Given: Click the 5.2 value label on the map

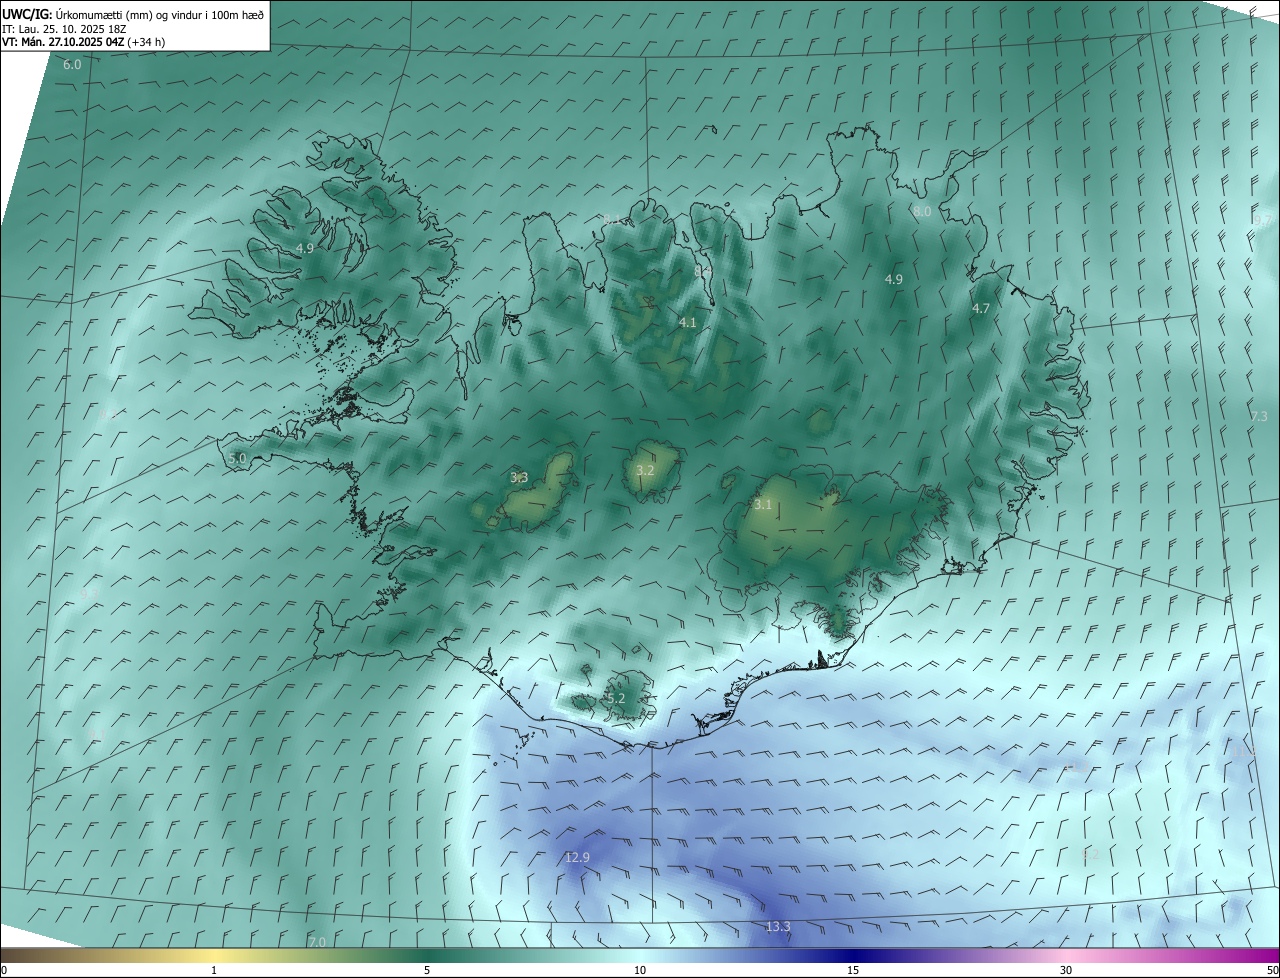Looking at the screenshot, I should click(615, 698).
